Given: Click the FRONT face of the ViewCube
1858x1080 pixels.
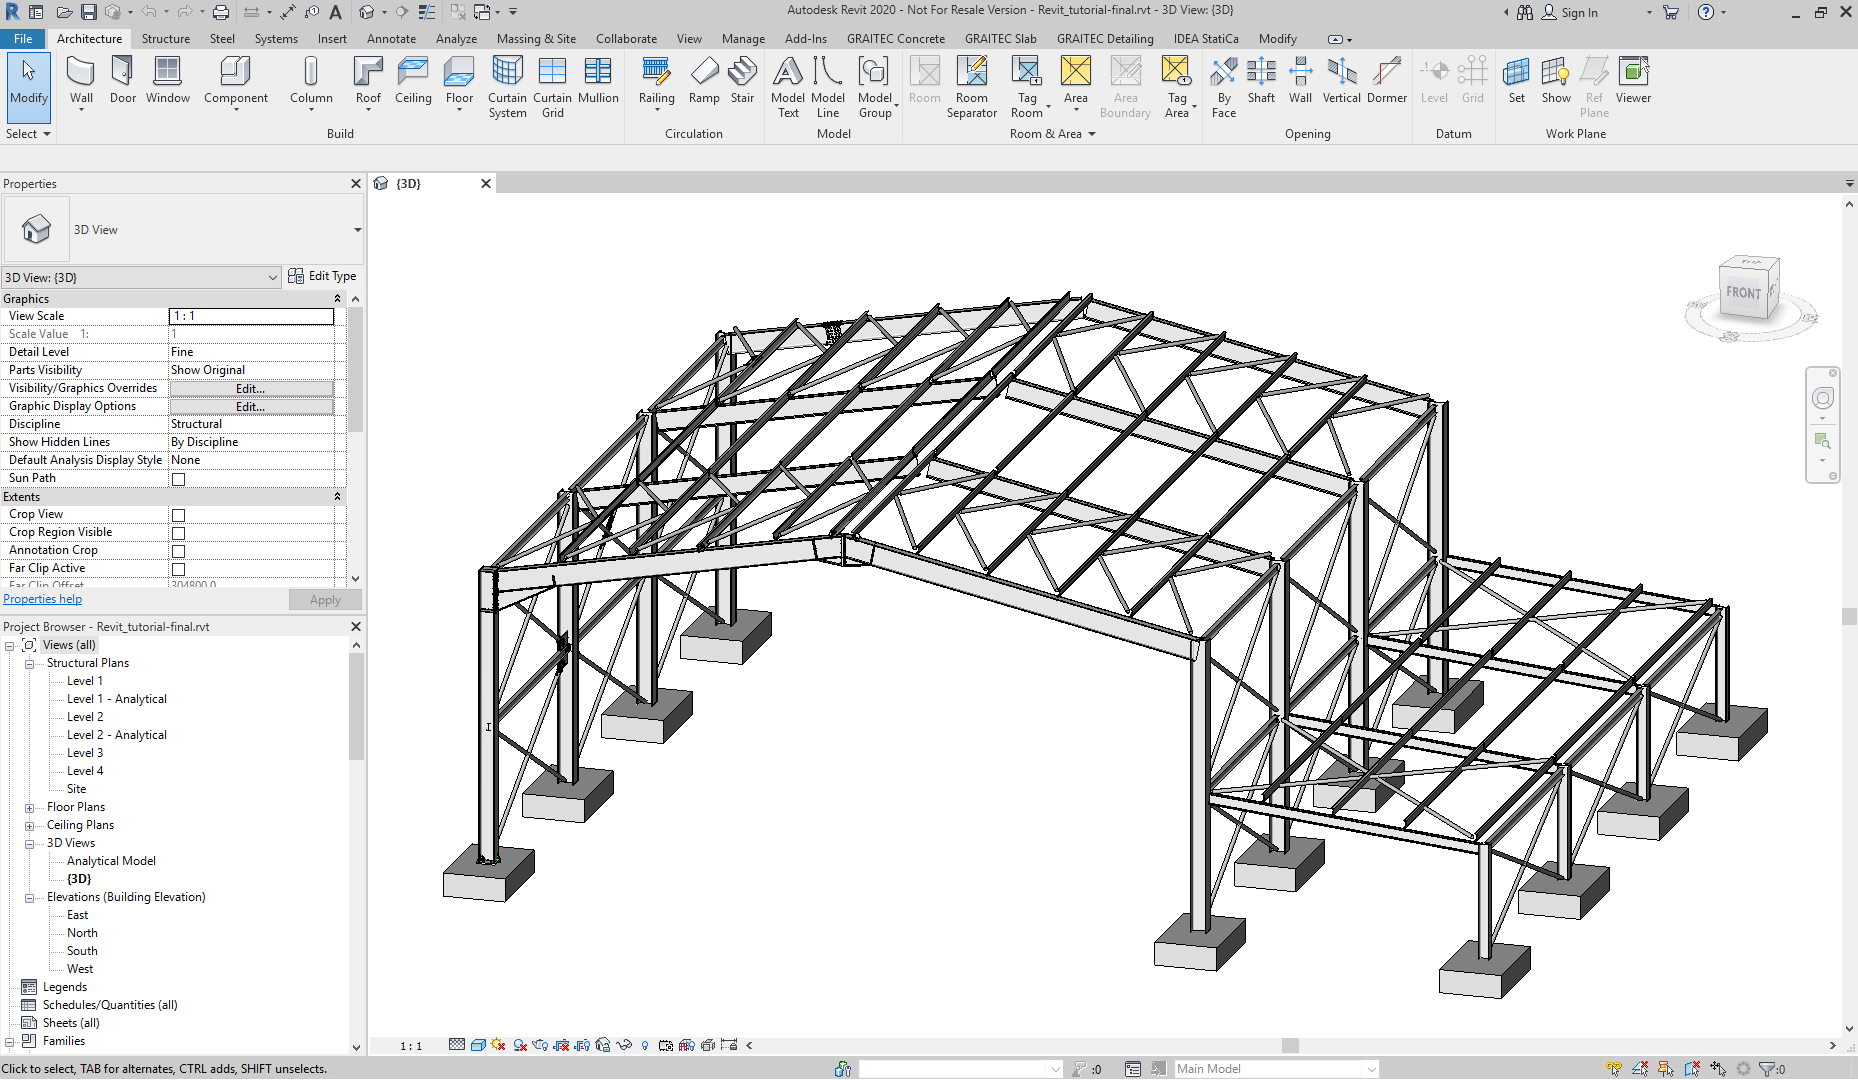Looking at the screenshot, I should [1742, 293].
